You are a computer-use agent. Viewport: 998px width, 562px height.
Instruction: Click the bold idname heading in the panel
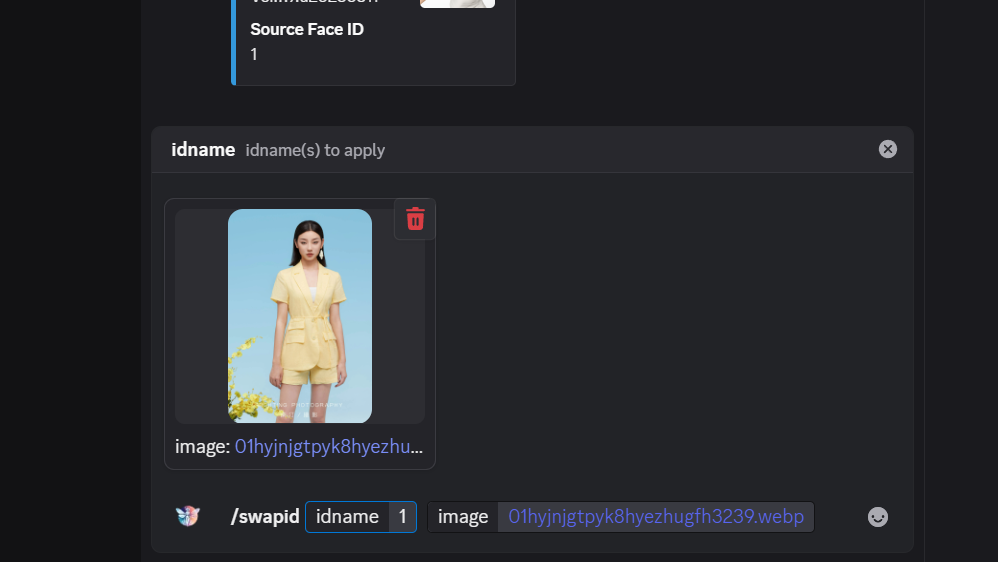(203, 150)
